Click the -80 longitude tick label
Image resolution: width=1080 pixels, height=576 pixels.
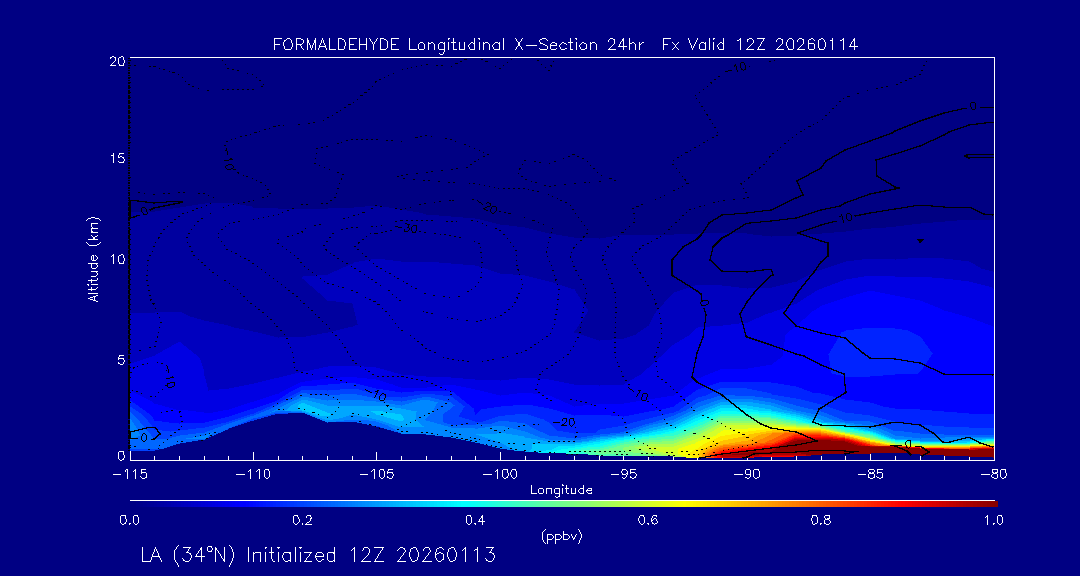[994, 475]
